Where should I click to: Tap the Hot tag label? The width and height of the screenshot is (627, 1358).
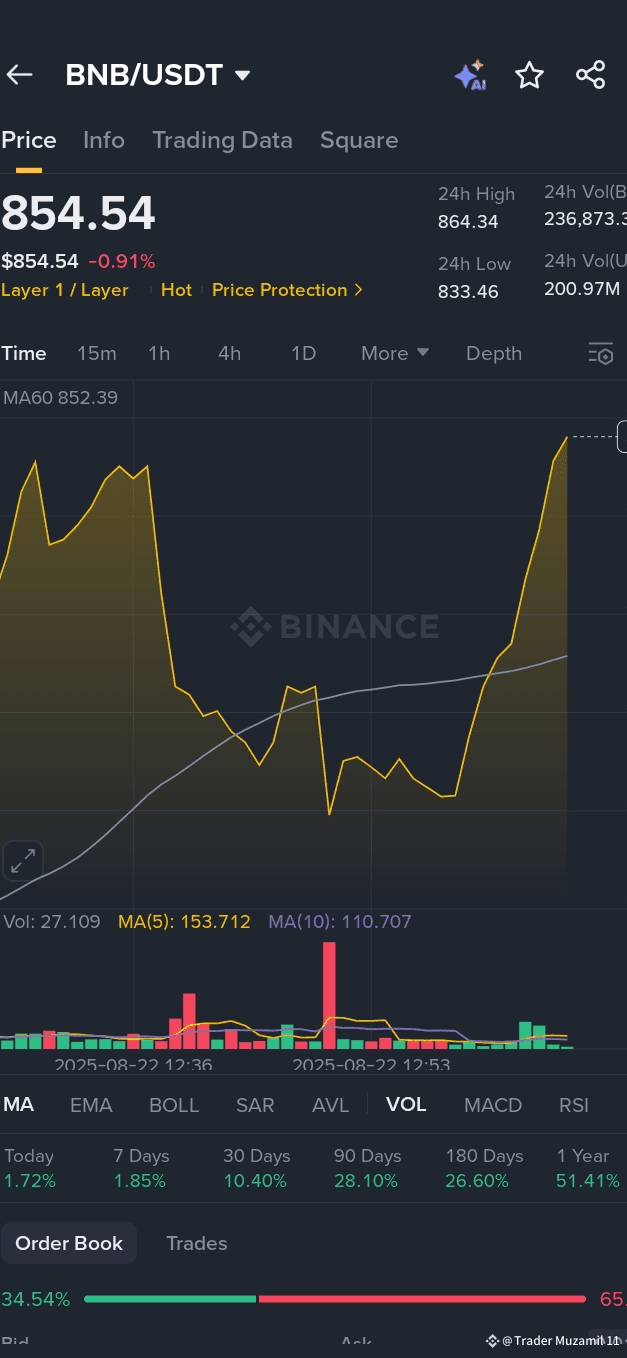point(176,290)
